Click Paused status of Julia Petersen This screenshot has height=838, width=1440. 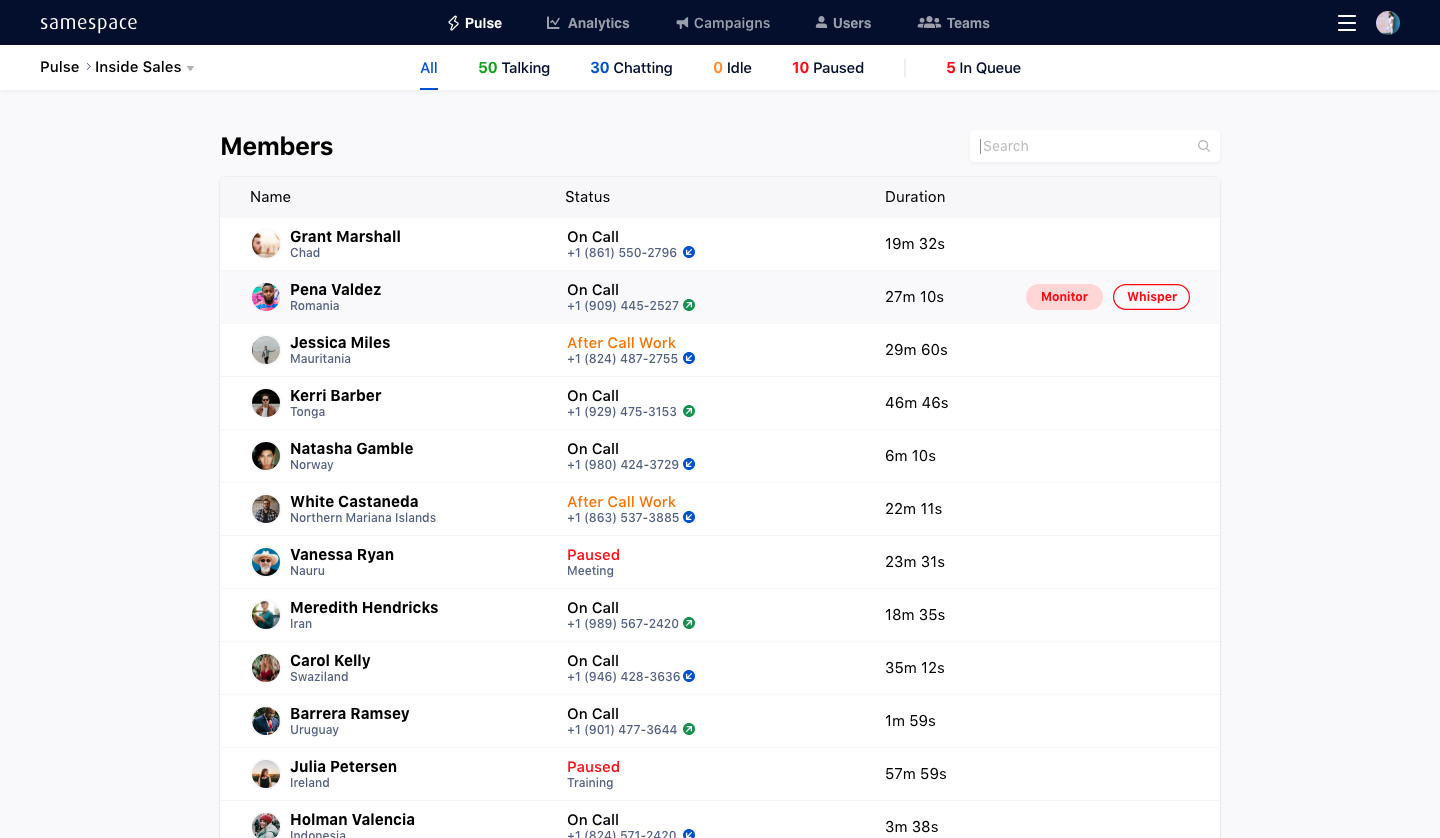coord(593,767)
